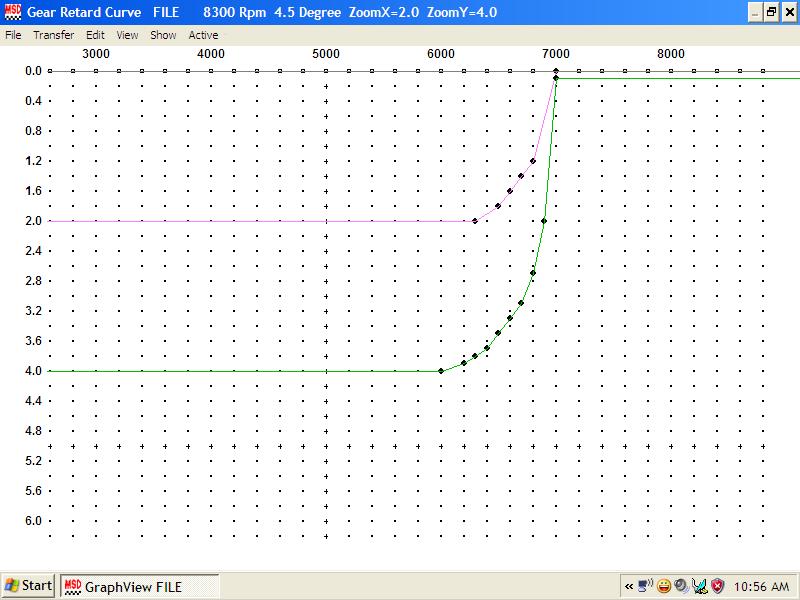The width and height of the screenshot is (800, 600).
Task: Select the pink curve point at 6600 RPM, 1.6 degrees
Action: point(510,191)
